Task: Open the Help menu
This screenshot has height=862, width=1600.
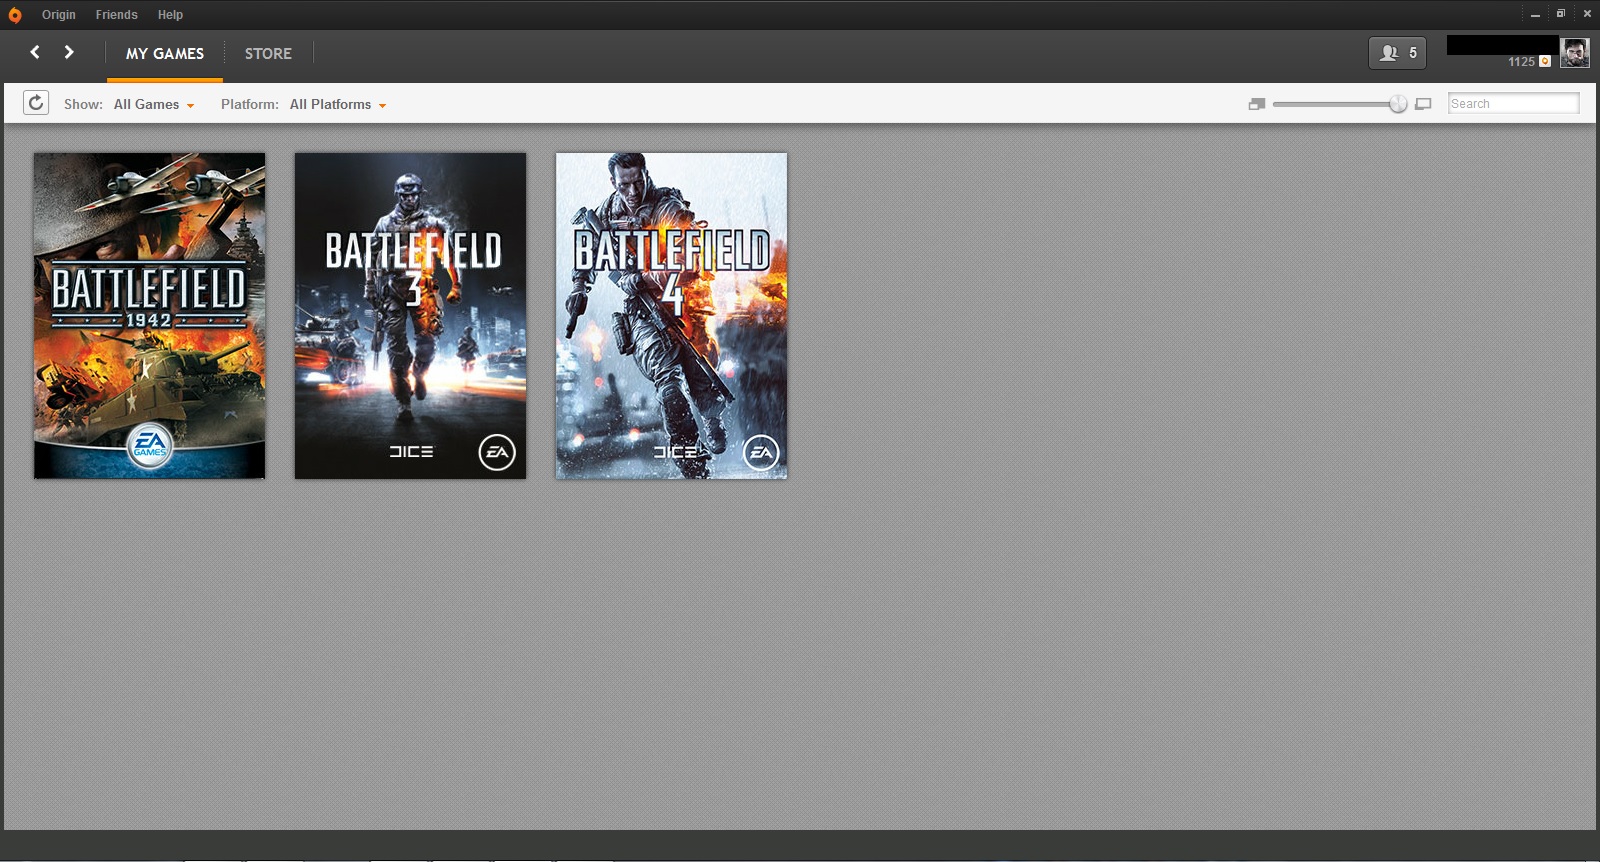Action: (170, 15)
